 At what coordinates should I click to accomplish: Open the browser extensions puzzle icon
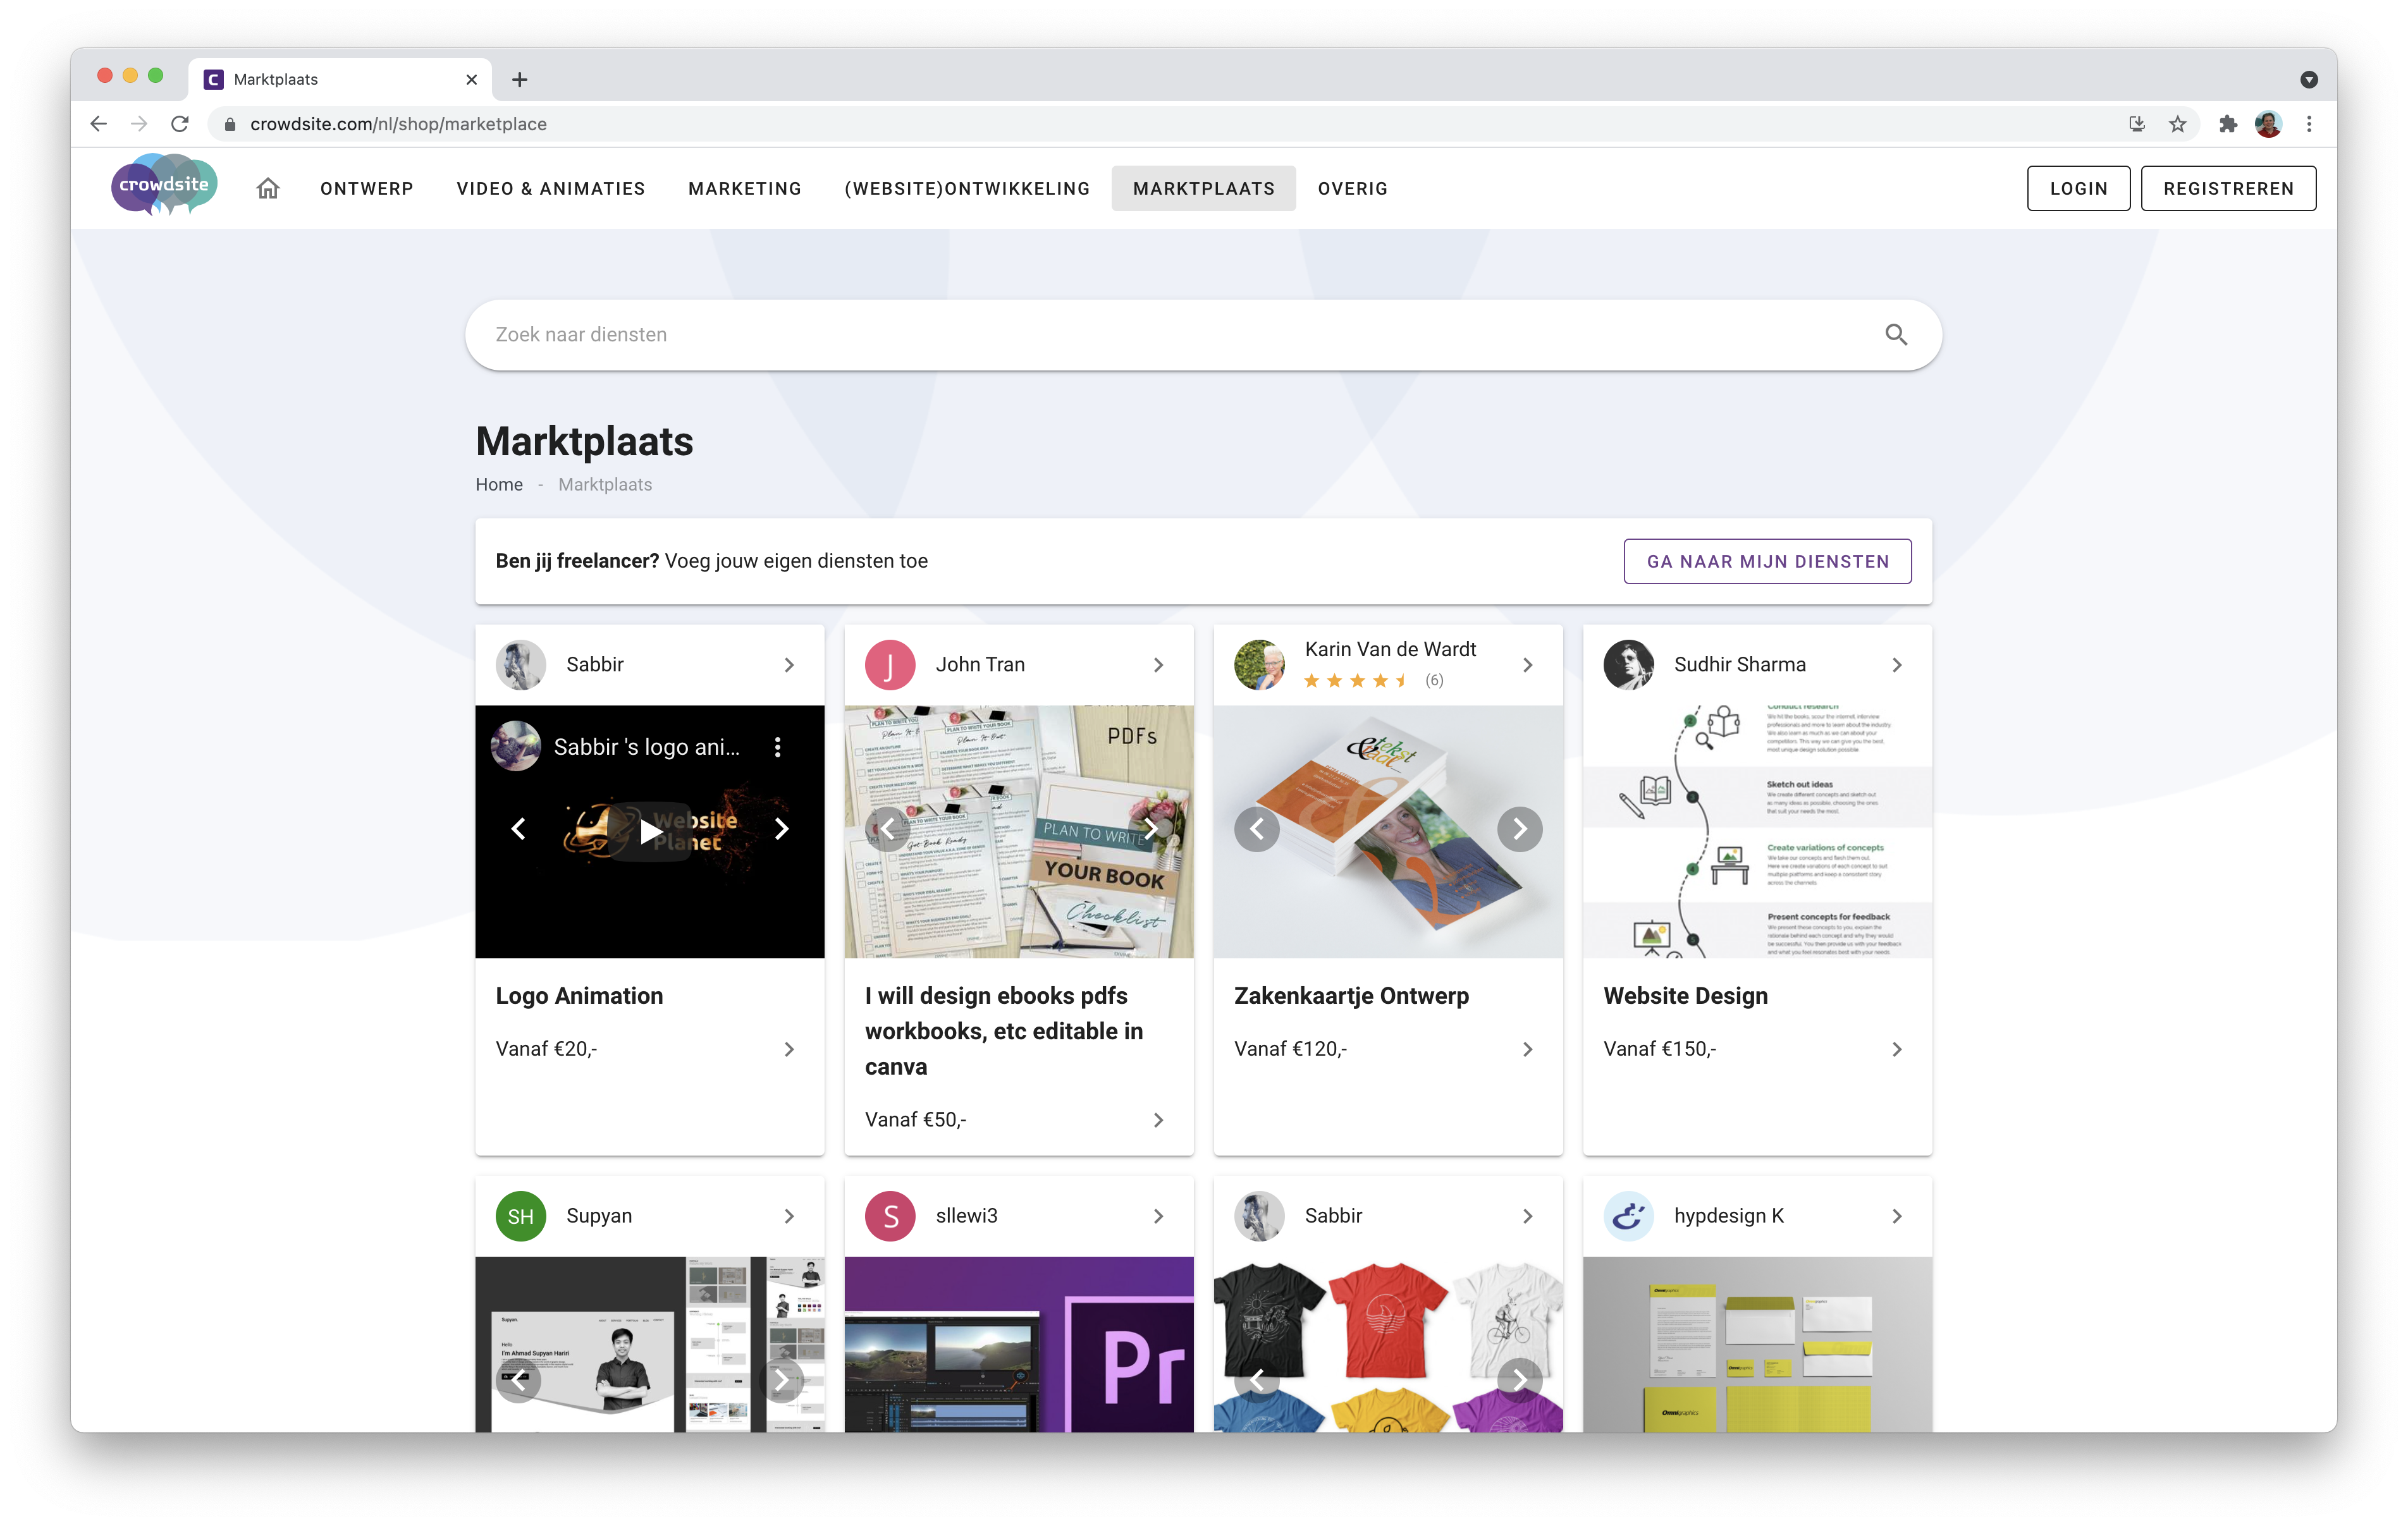click(2227, 124)
